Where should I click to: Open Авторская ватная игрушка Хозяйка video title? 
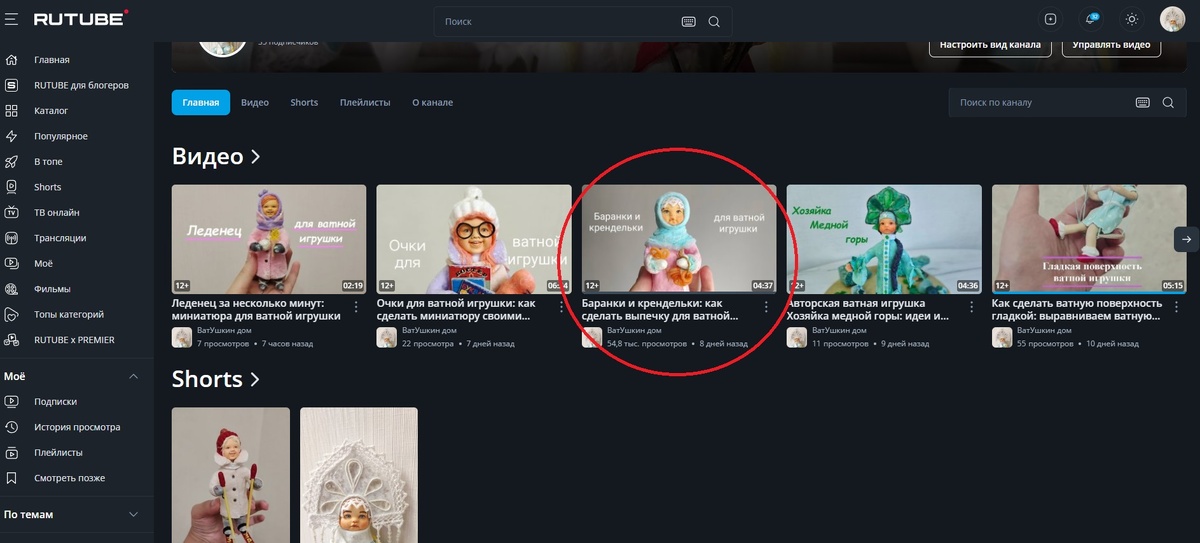[867, 309]
